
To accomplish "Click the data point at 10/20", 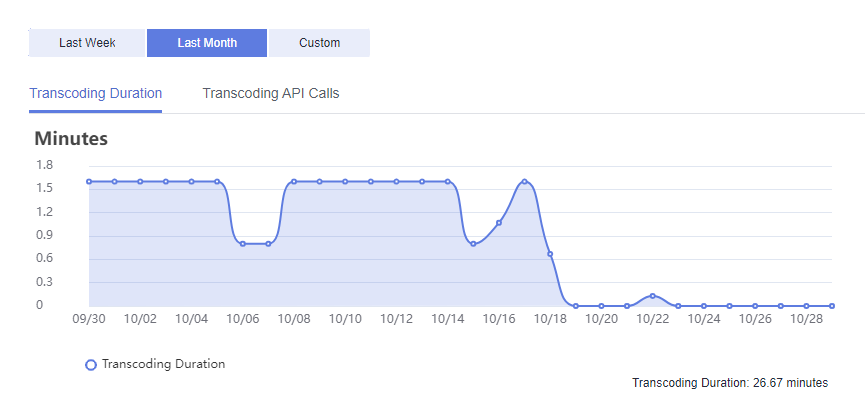I will click(601, 306).
